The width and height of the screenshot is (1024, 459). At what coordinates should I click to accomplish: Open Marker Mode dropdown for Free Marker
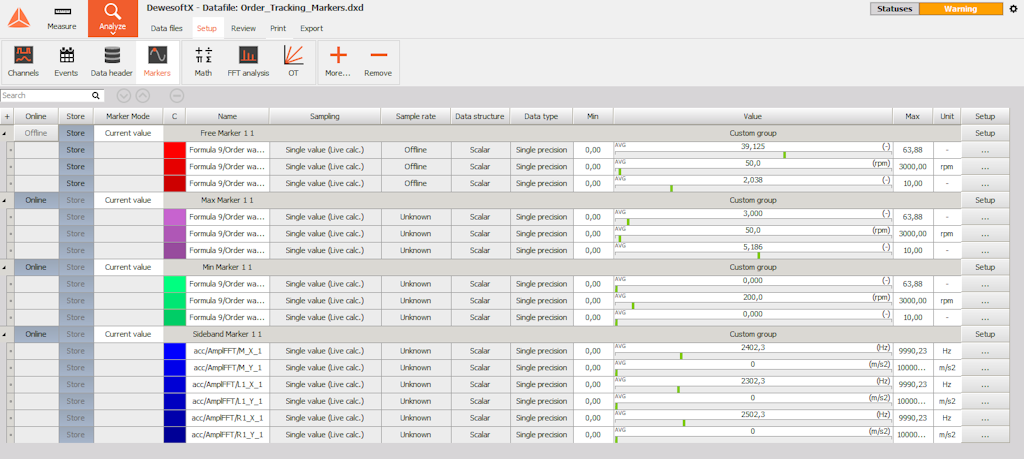click(128, 133)
